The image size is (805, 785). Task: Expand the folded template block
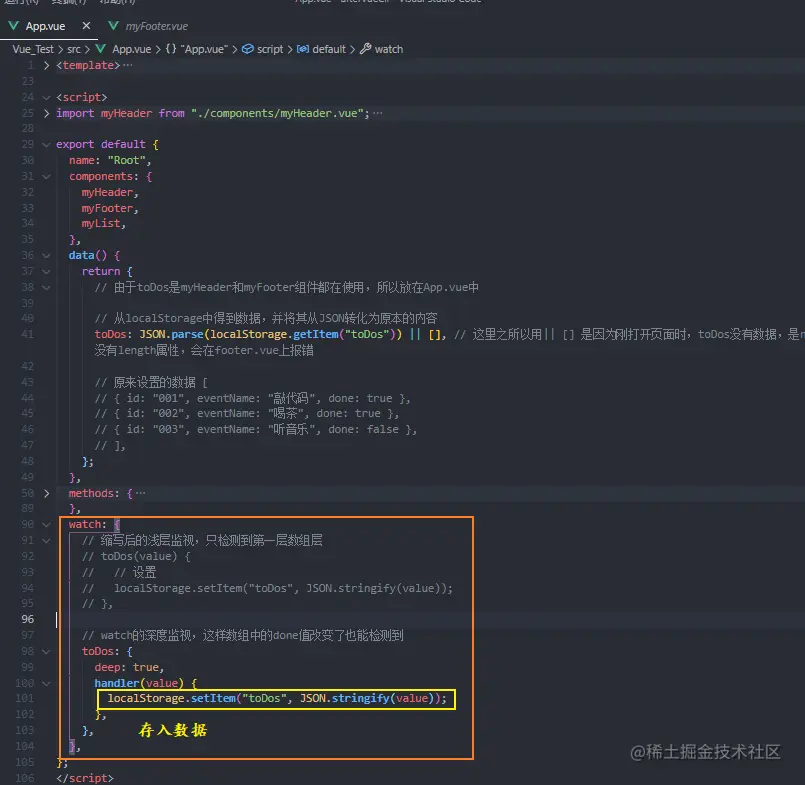coord(46,65)
